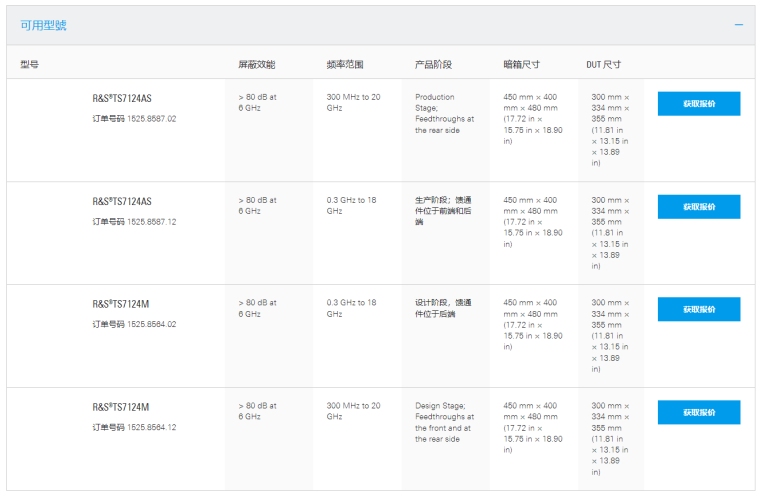
Task: Click the Production Stage description cell
Action: 444,114
